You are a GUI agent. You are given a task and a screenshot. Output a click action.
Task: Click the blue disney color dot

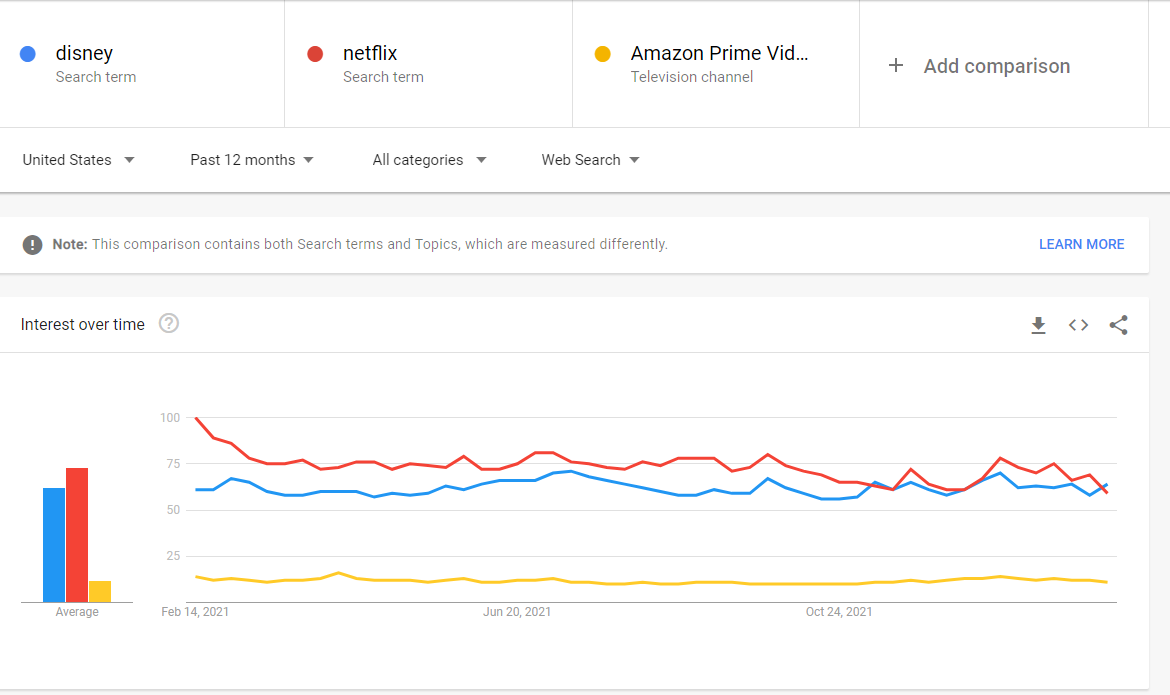coord(28,54)
